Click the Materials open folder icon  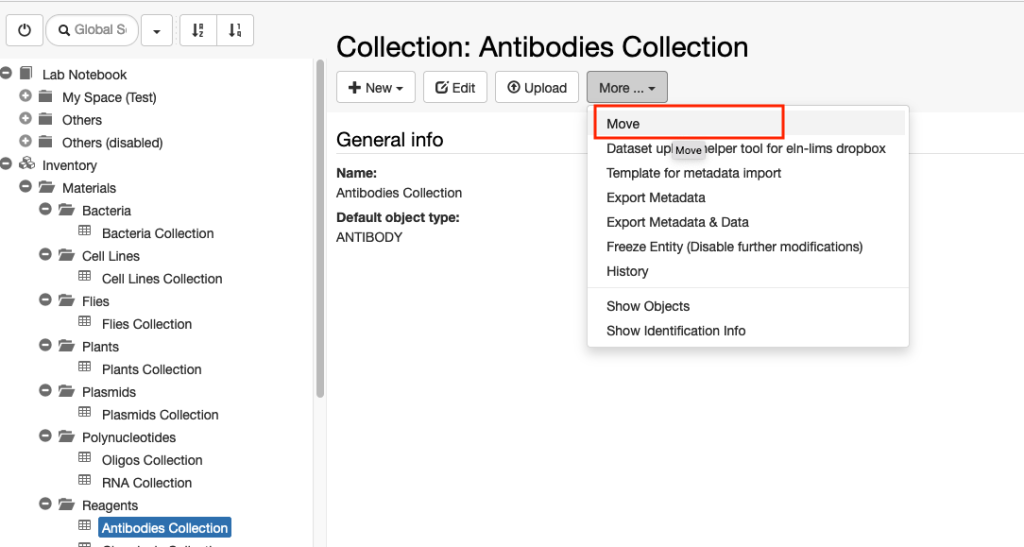(x=46, y=187)
